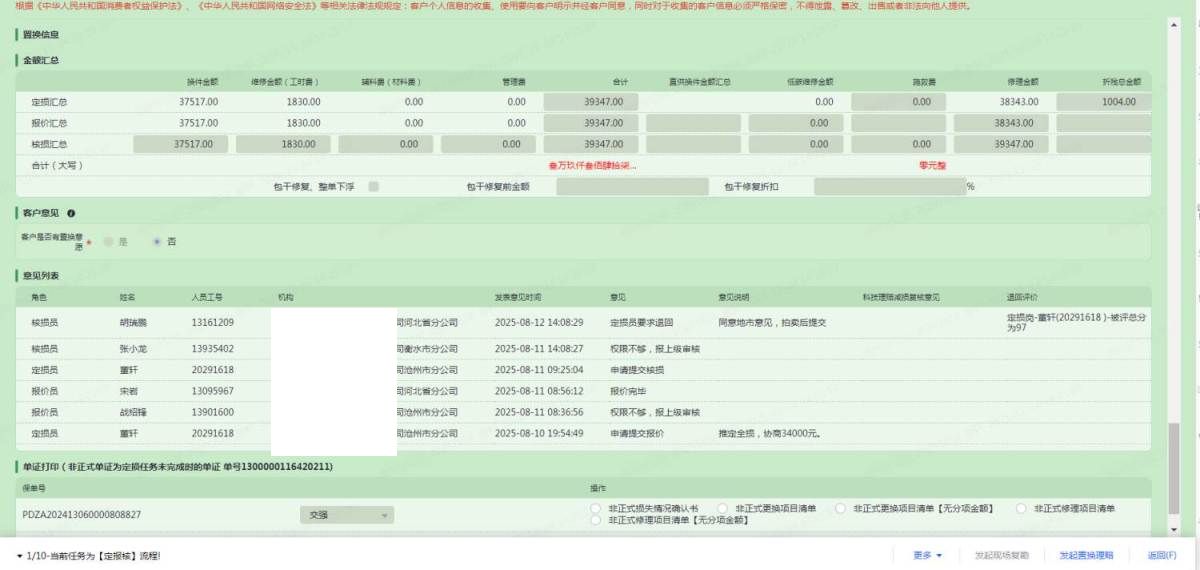Click 发起置换理赔 button
1200x570 pixels.
pyautogui.click(x=1085, y=555)
